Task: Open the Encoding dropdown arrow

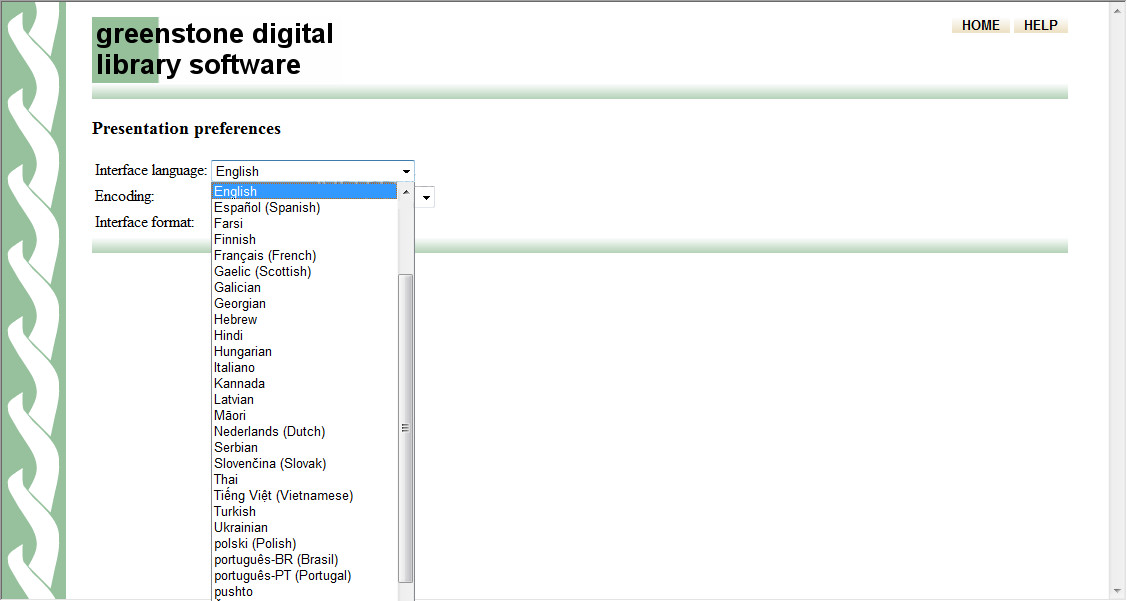Action: pos(426,197)
